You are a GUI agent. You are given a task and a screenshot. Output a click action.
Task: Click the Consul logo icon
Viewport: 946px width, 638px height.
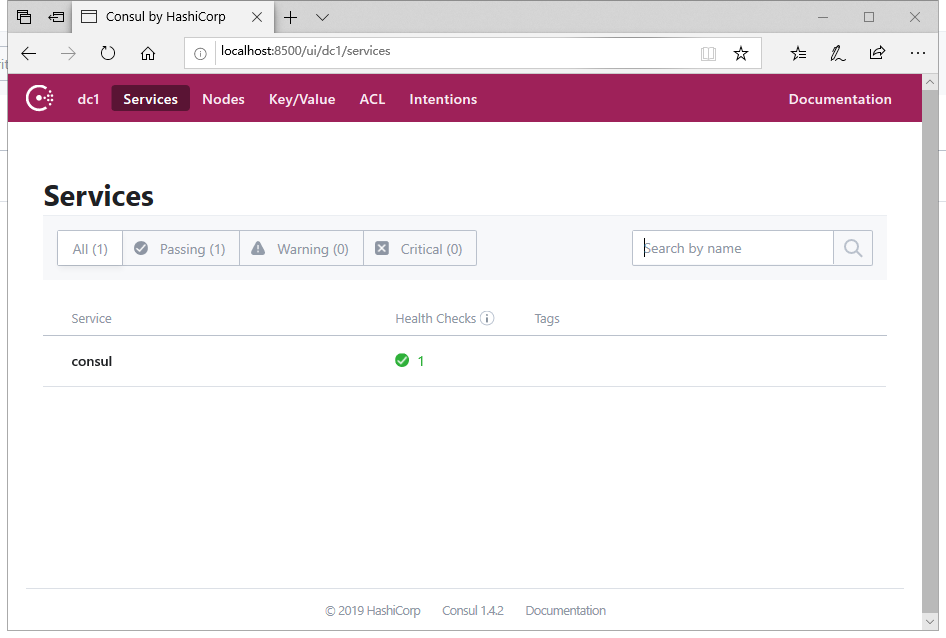point(39,98)
